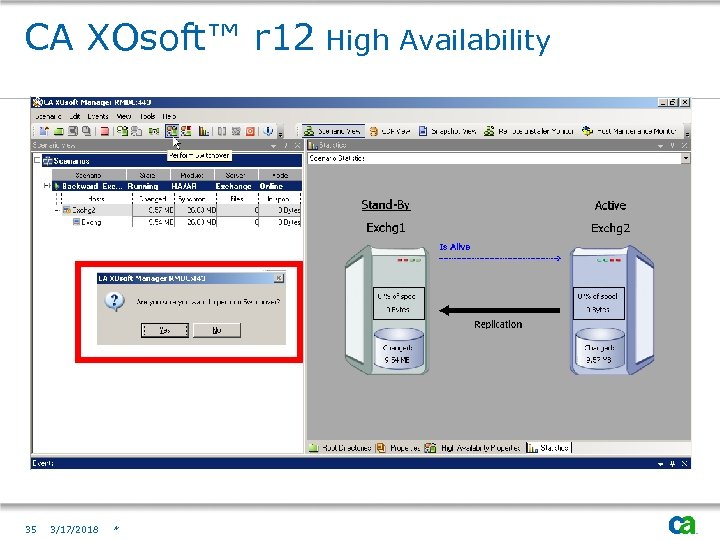Viewport: 720px width, 540px height.
Task: Expand the Backward Exchange scenario row
Action: pyautogui.click(x=46, y=186)
